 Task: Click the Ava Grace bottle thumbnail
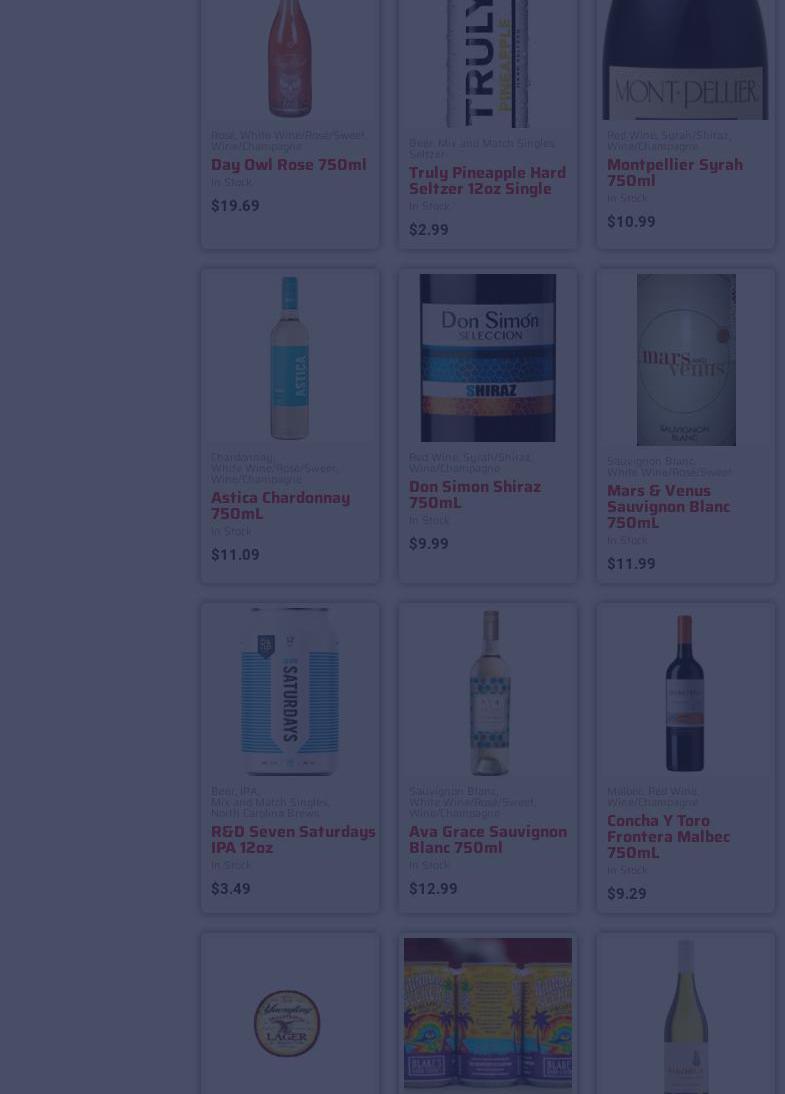pyautogui.click(x=488, y=693)
